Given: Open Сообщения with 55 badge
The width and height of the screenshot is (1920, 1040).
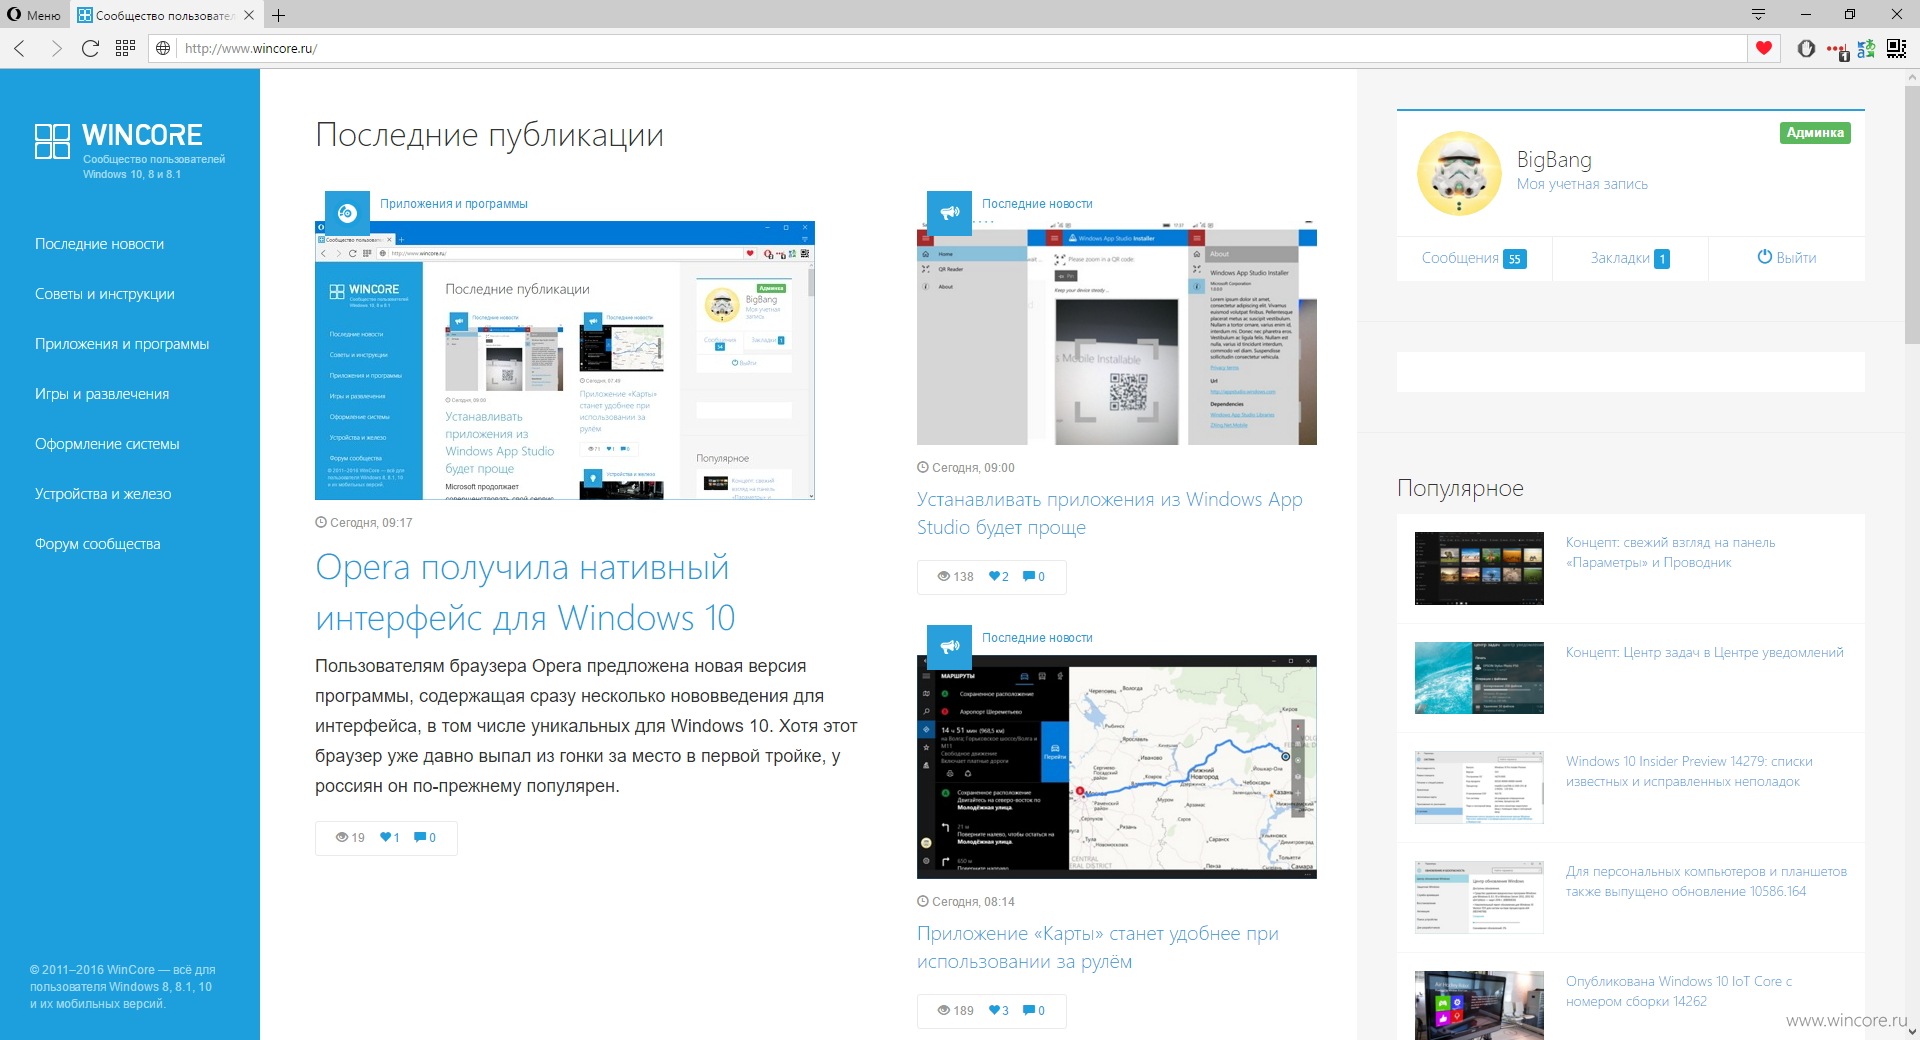Looking at the screenshot, I should point(1474,259).
